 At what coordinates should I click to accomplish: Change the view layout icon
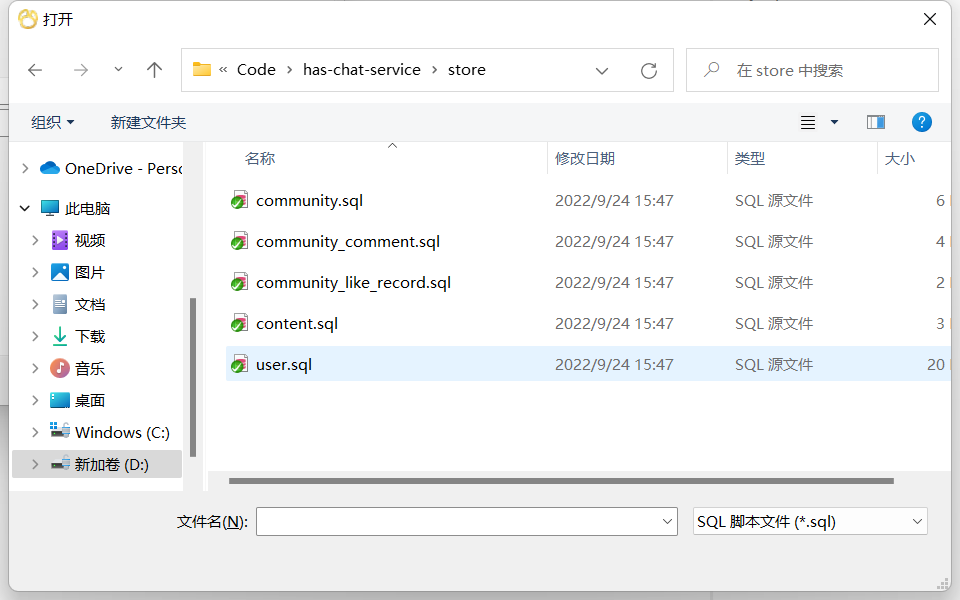[x=808, y=122]
